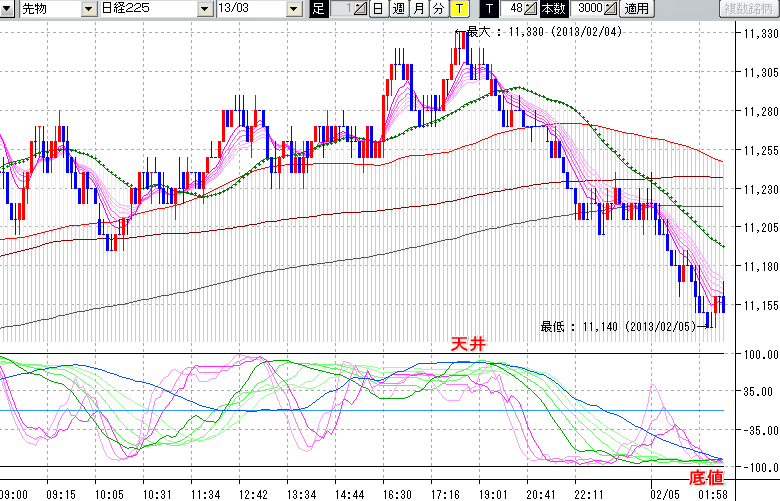Click the 3000 bar count input field

586,9
